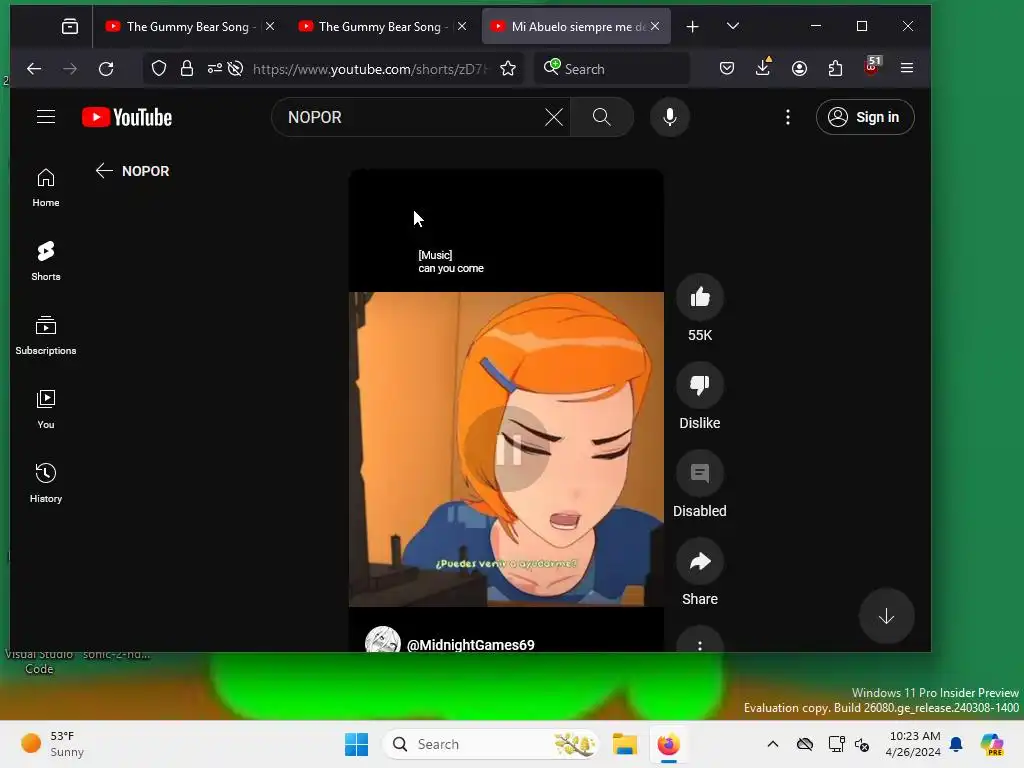This screenshot has height=768, width=1024.
Task: Start voice search with the microphone
Action: (x=669, y=117)
